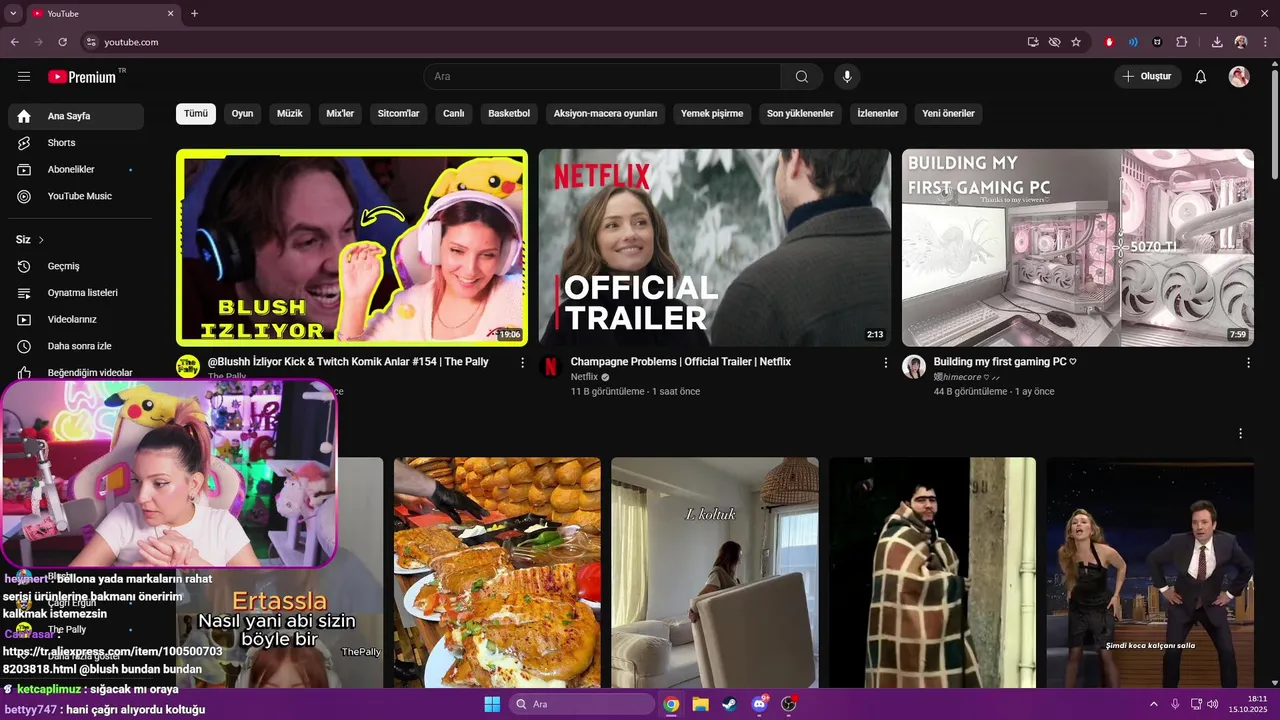The width and height of the screenshot is (1280, 720).
Task: Open File Explorer from taskbar
Action: (700, 704)
